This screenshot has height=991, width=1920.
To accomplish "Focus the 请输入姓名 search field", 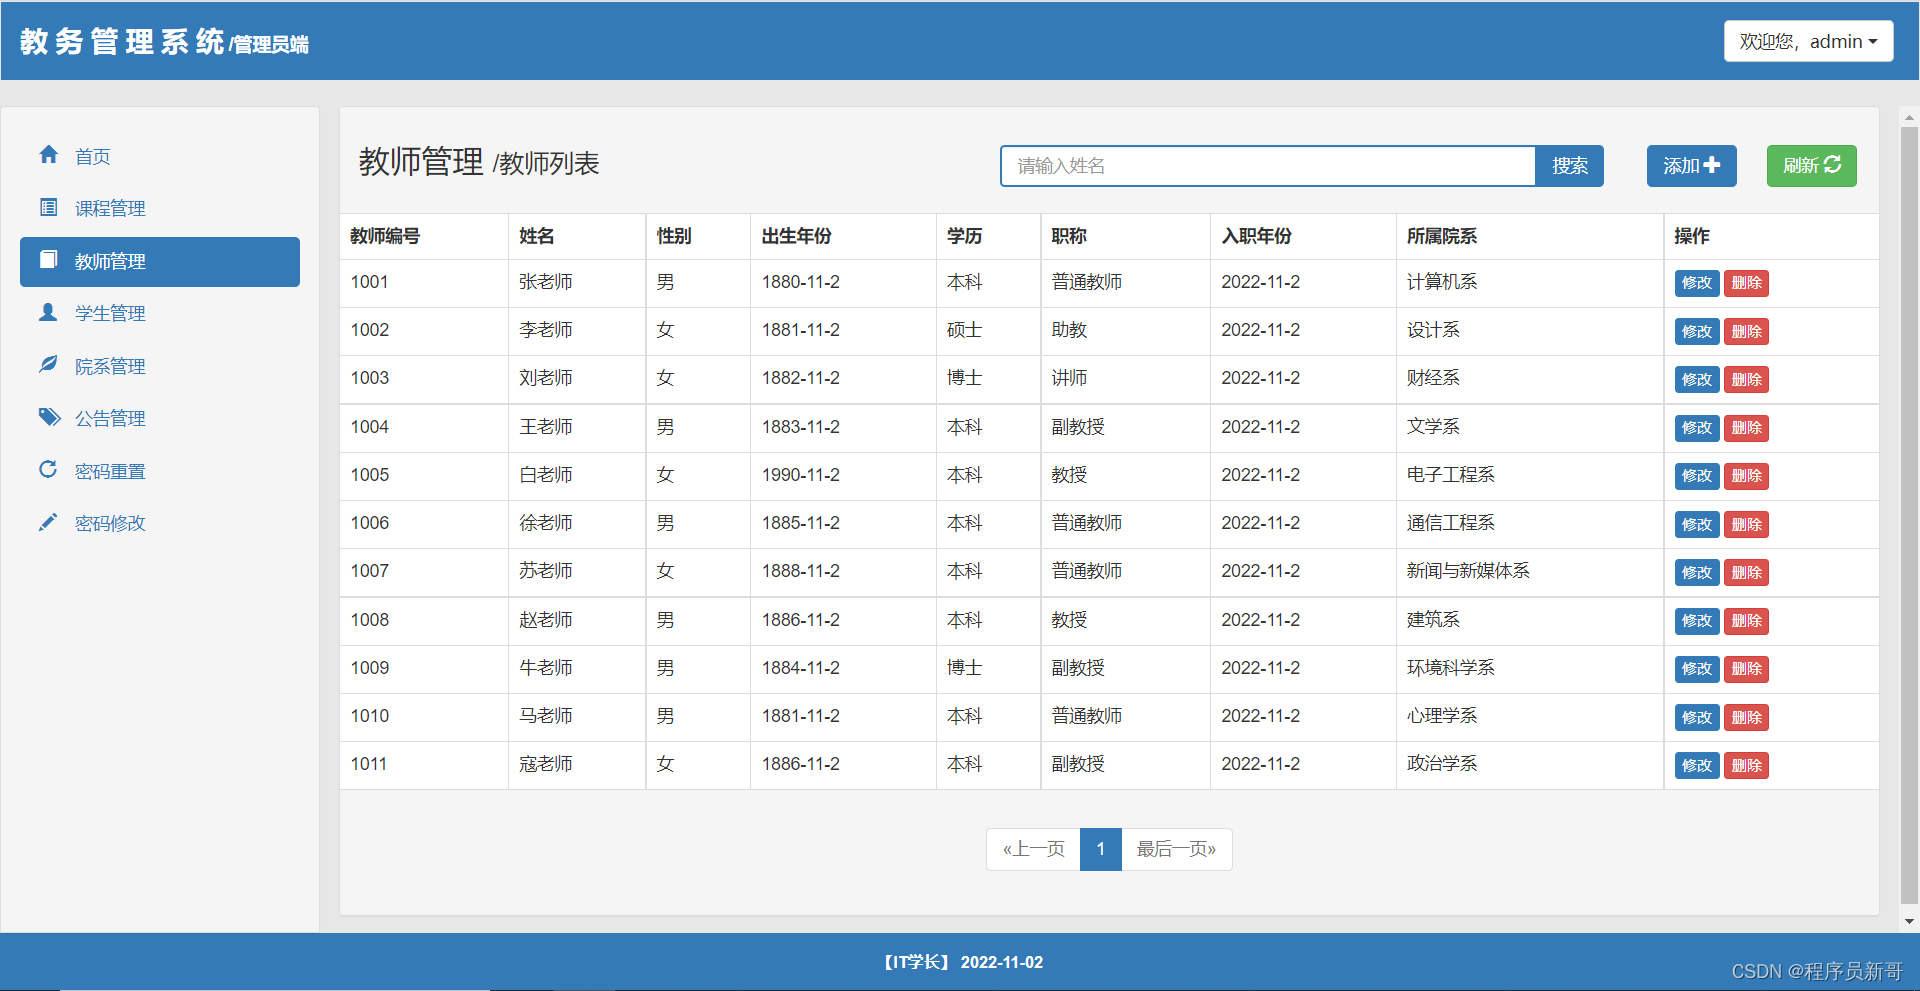I will 1267,166.
